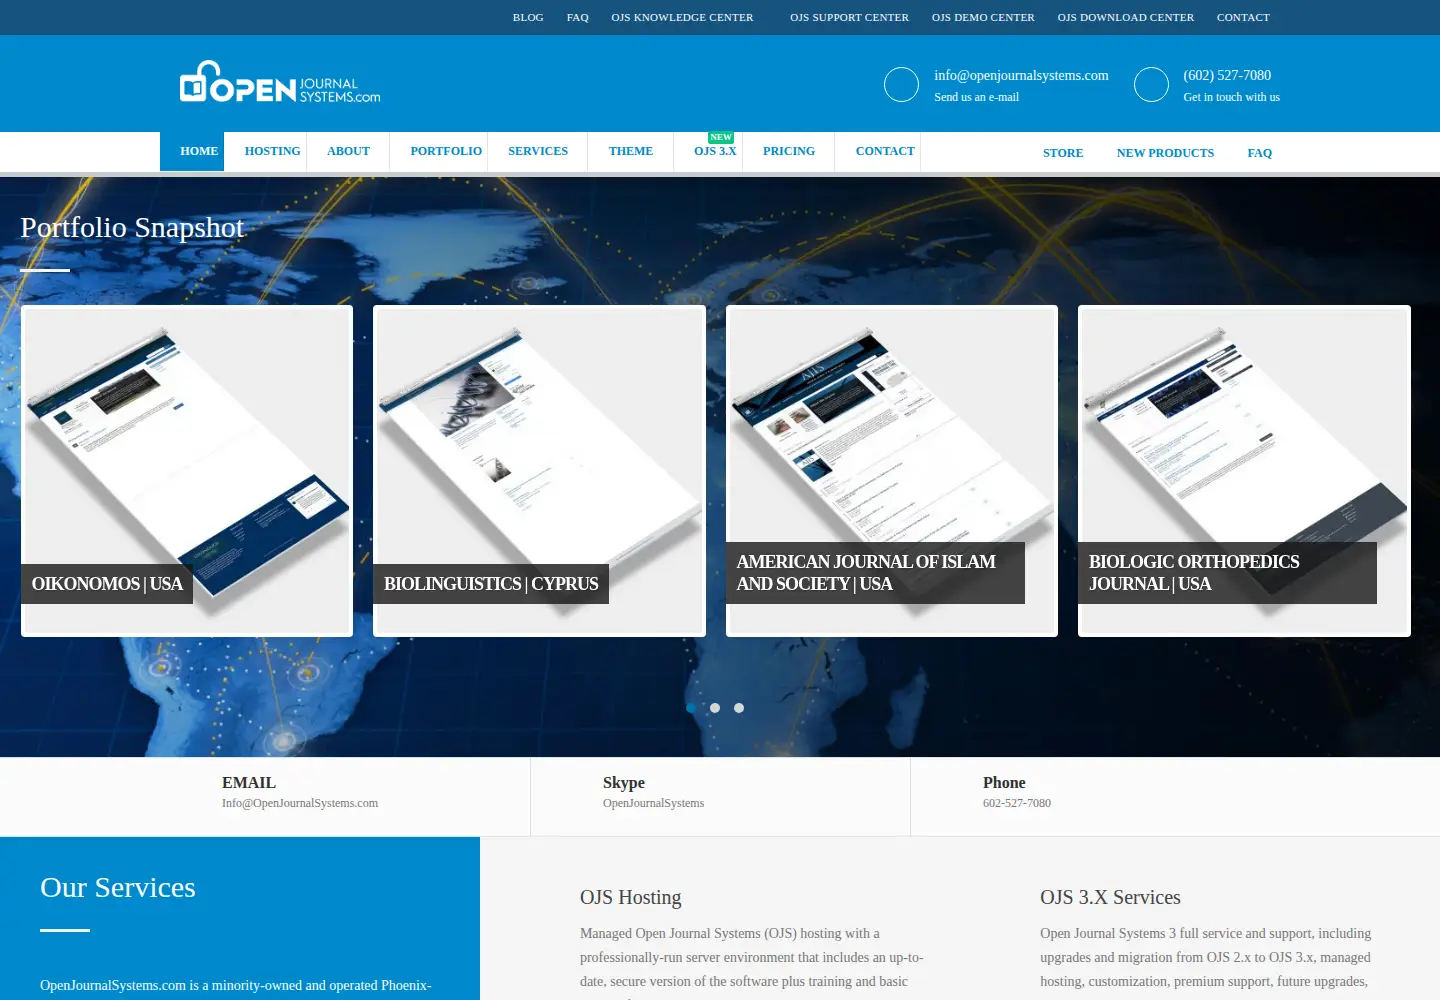Screen dimensions: 1440x1000
Task: Open the ABOUT menu item
Action: [x=348, y=151]
